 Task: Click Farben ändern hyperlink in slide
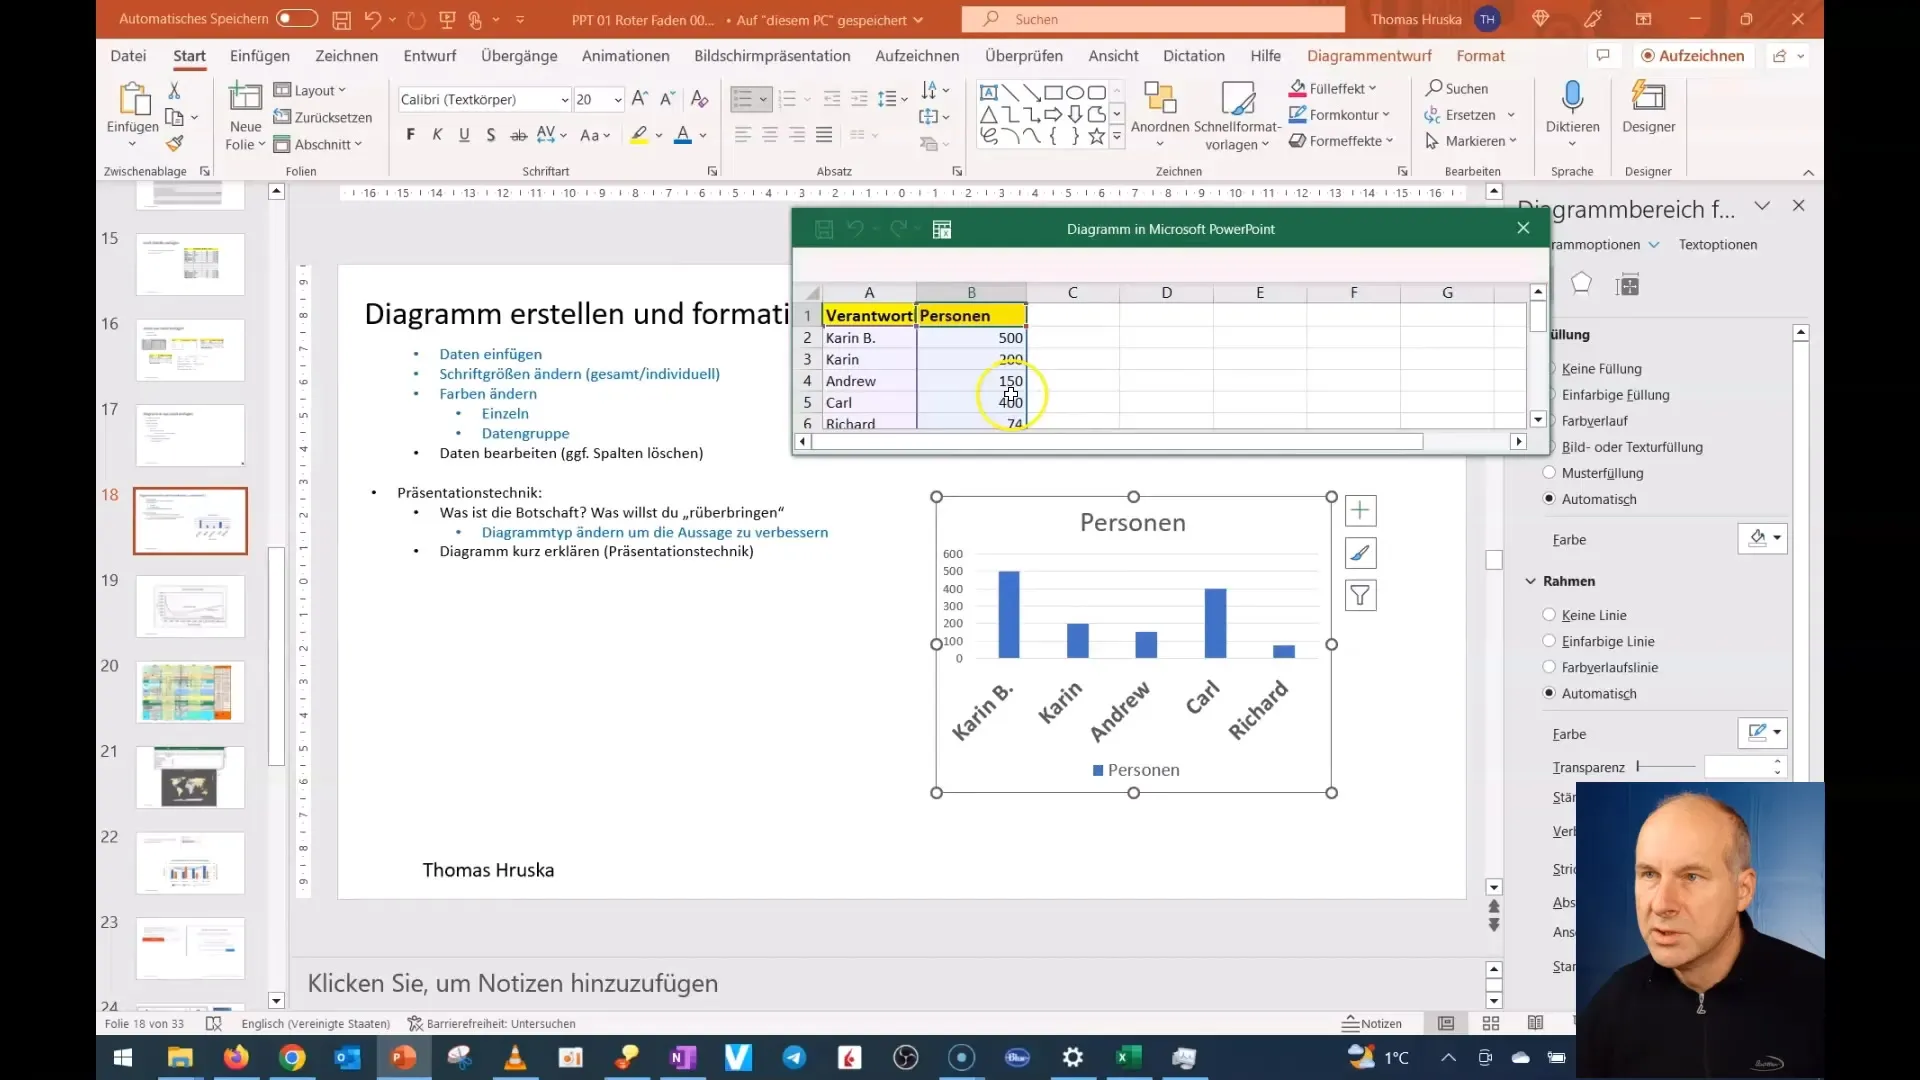[x=488, y=393]
